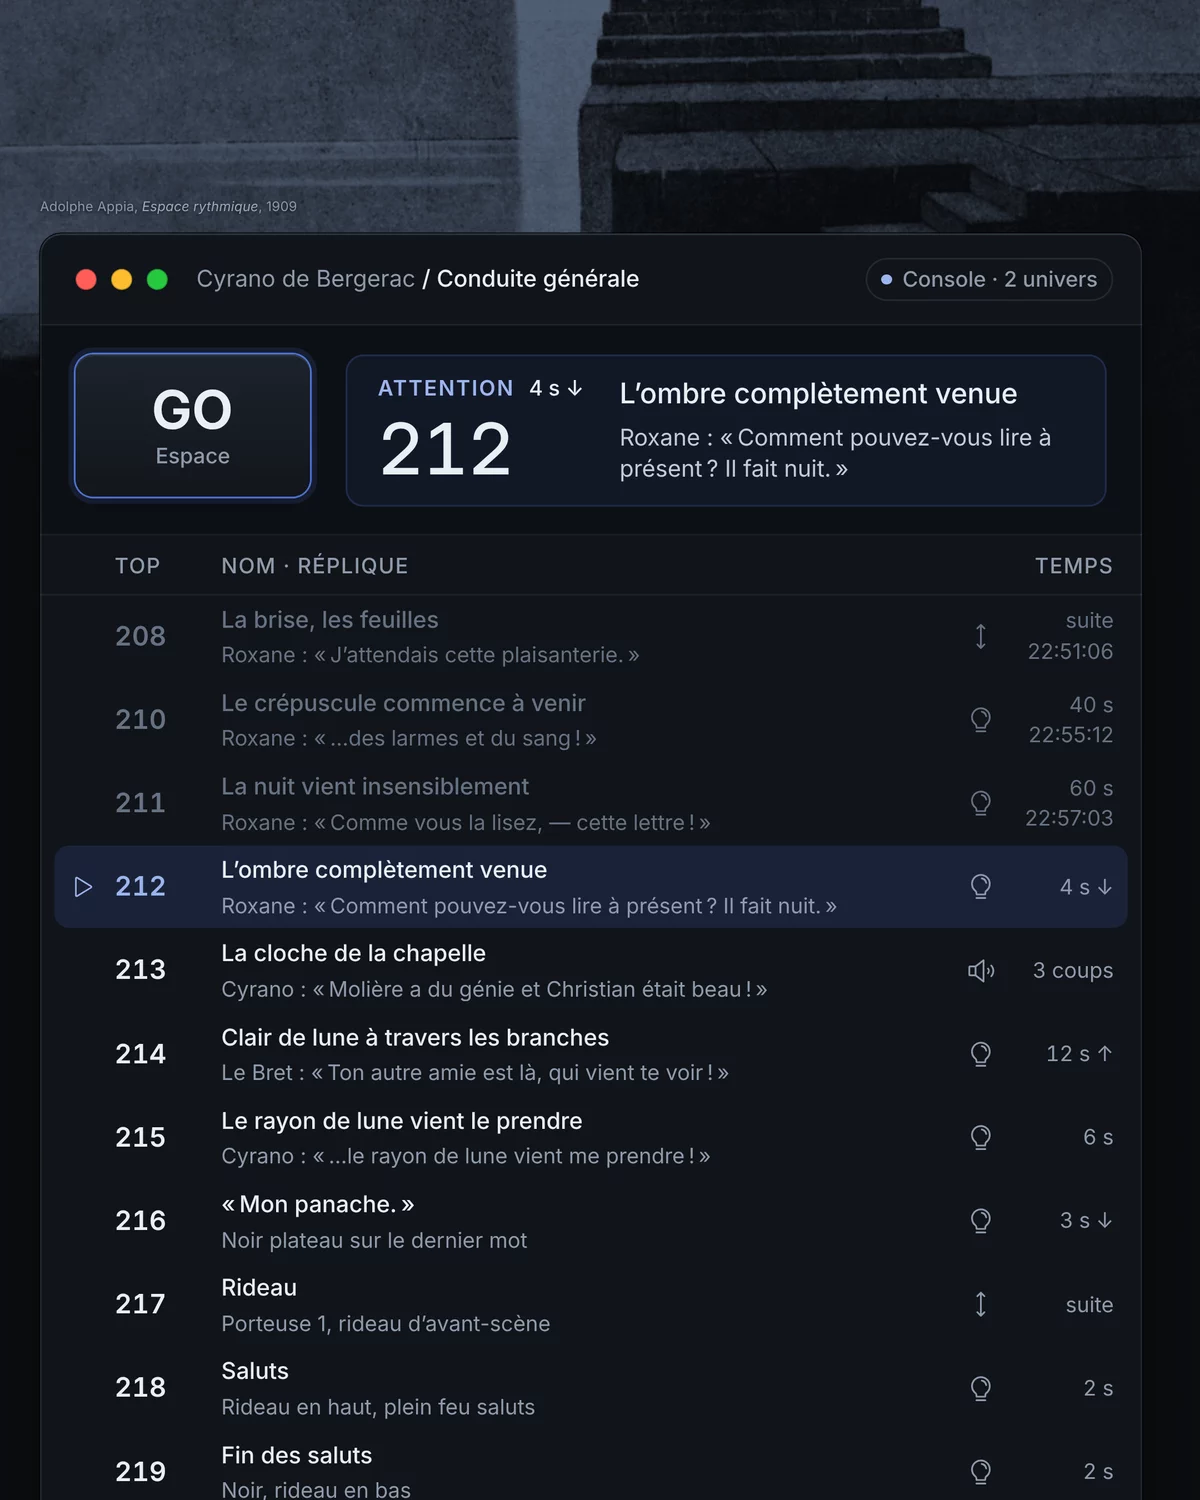Screen dimensions: 1200x1500
Task: Click the red close window dot
Action: point(86,279)
